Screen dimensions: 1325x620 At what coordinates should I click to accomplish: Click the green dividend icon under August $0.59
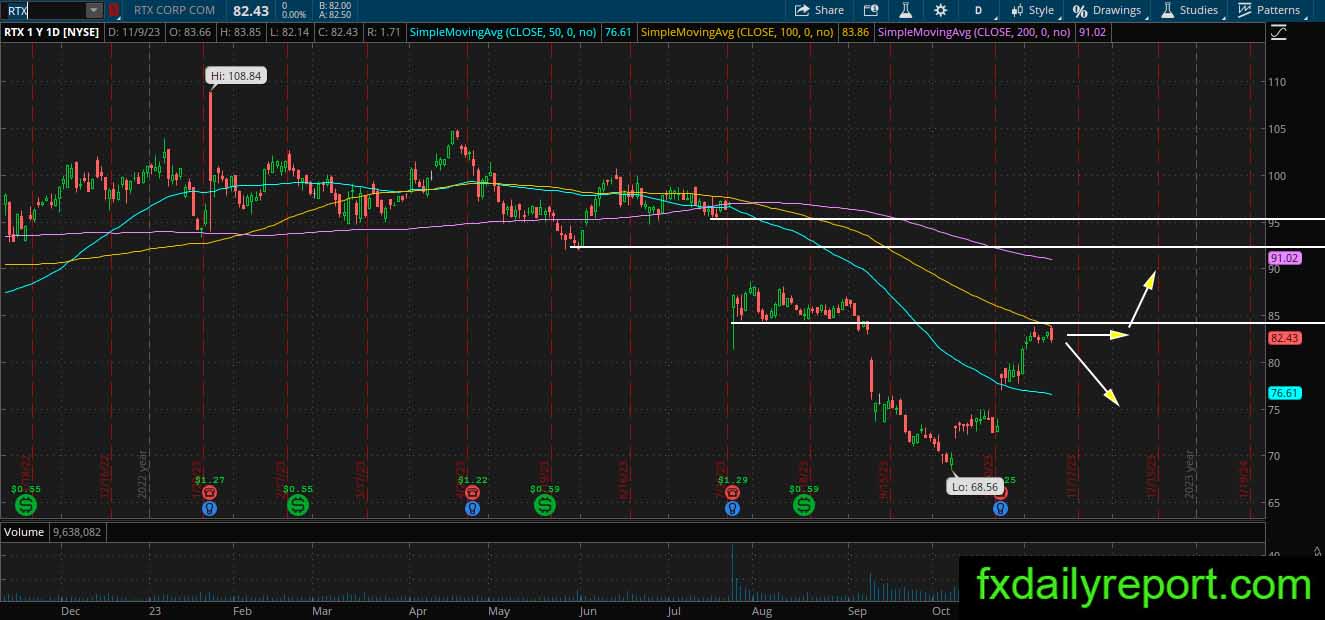coord(804,507)
